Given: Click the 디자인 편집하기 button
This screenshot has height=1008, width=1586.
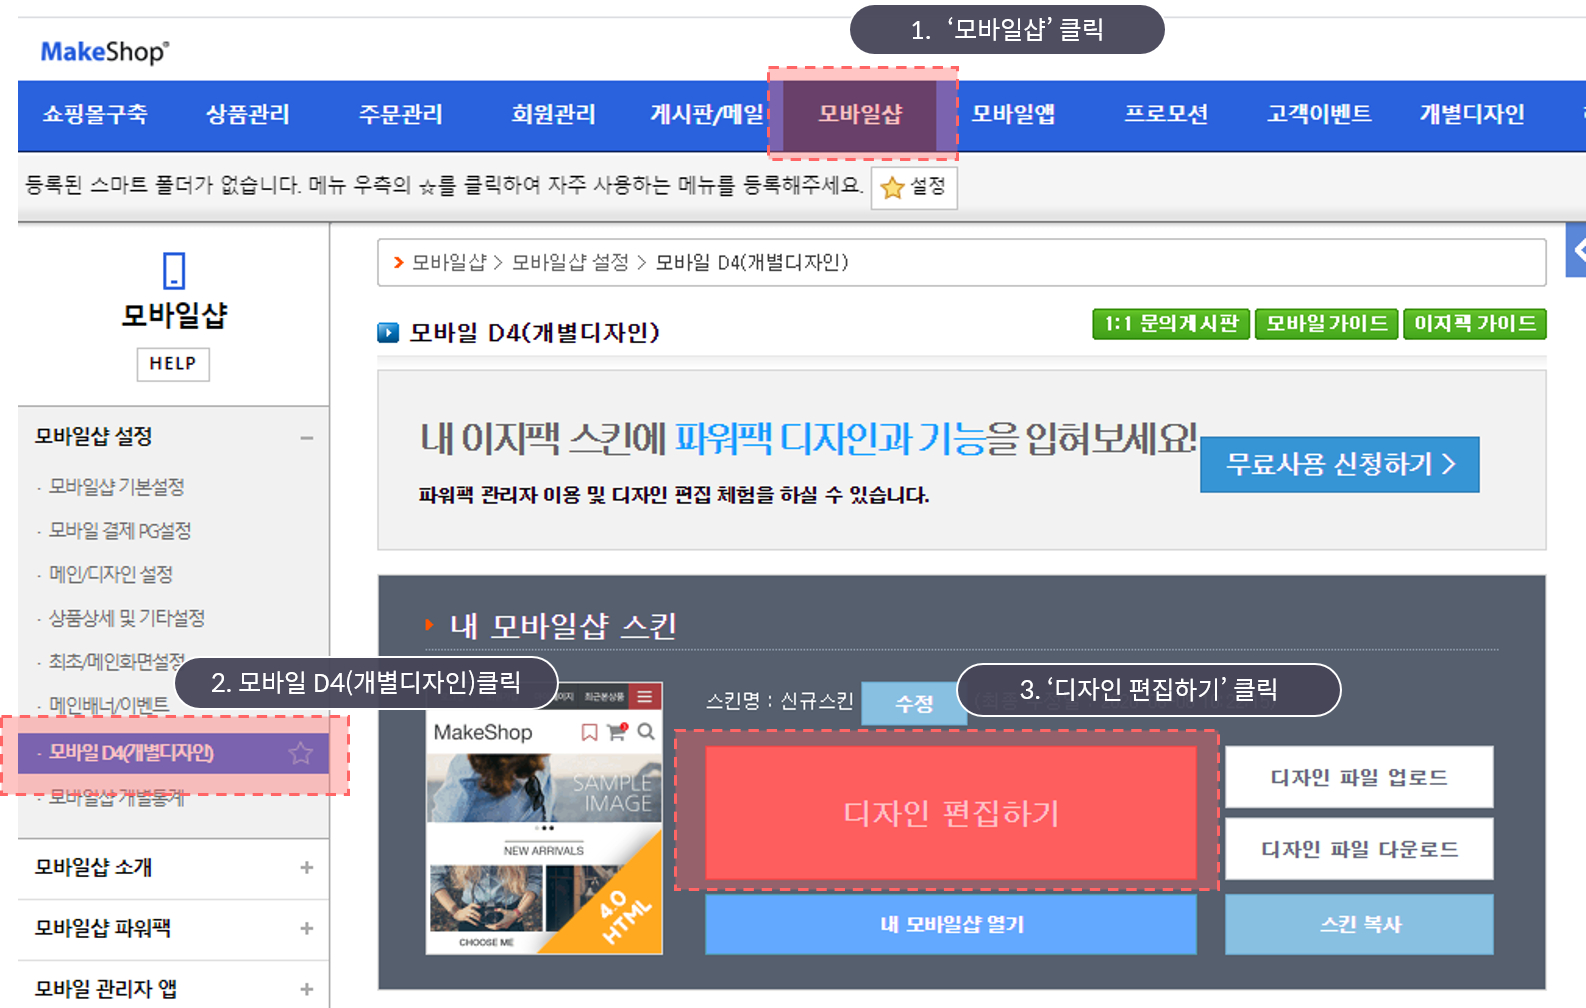Looking at the screenshot, I should pyautogui.click(x=951, y=813).
